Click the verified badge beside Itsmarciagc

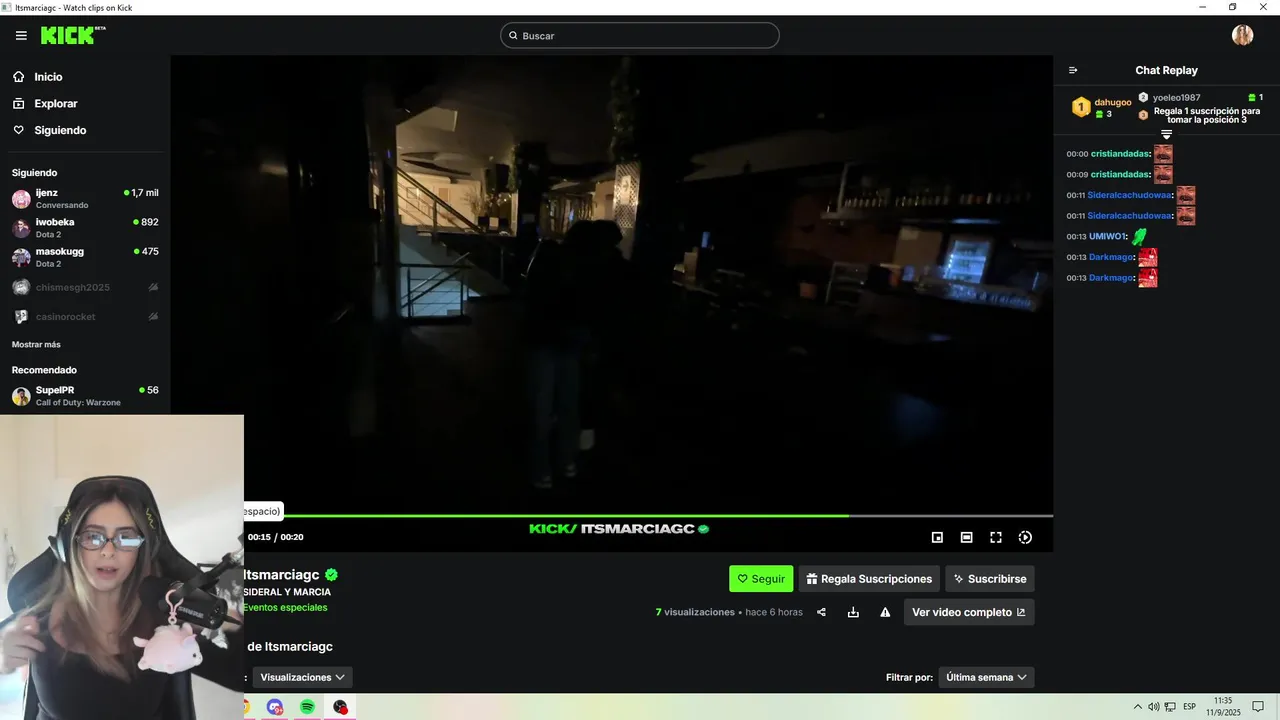pos(331,575)
